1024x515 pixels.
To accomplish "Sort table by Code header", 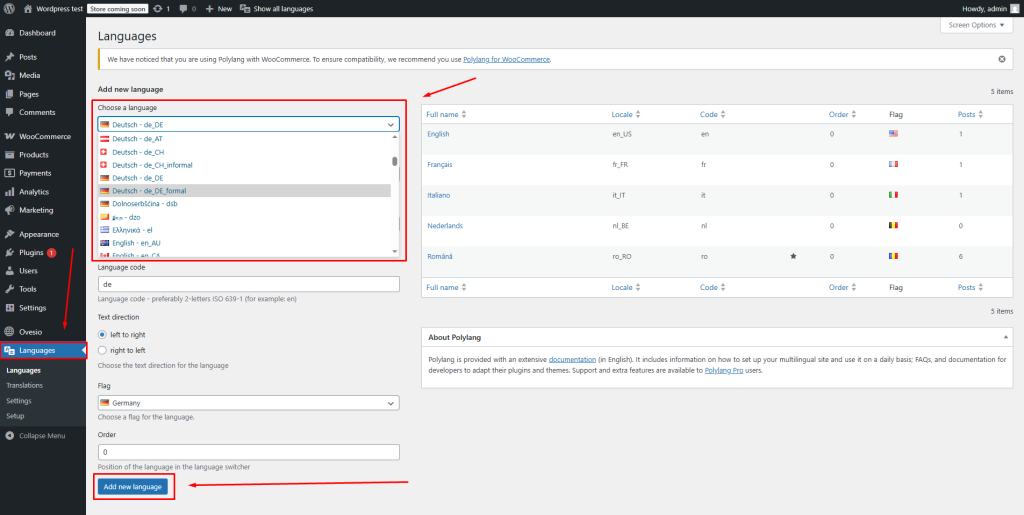I will (713, 114).
